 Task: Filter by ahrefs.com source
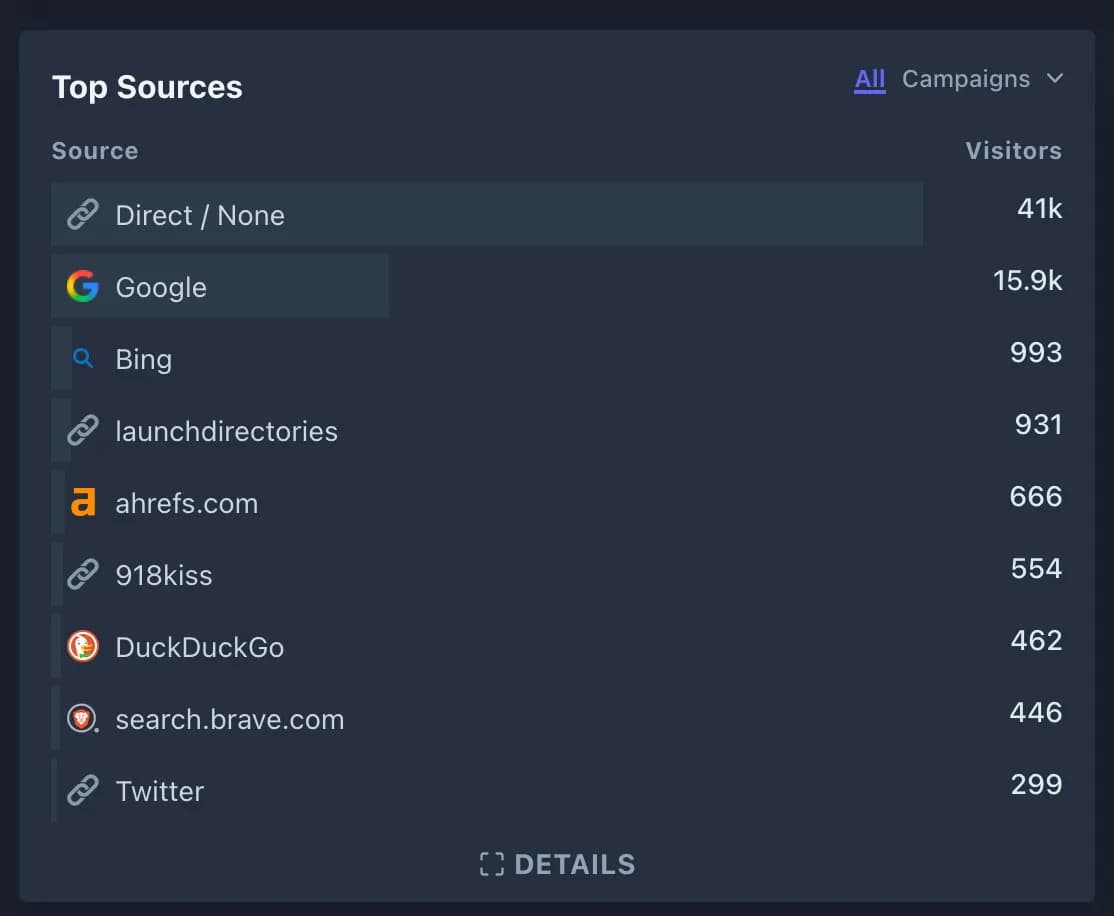coord(187,503)
